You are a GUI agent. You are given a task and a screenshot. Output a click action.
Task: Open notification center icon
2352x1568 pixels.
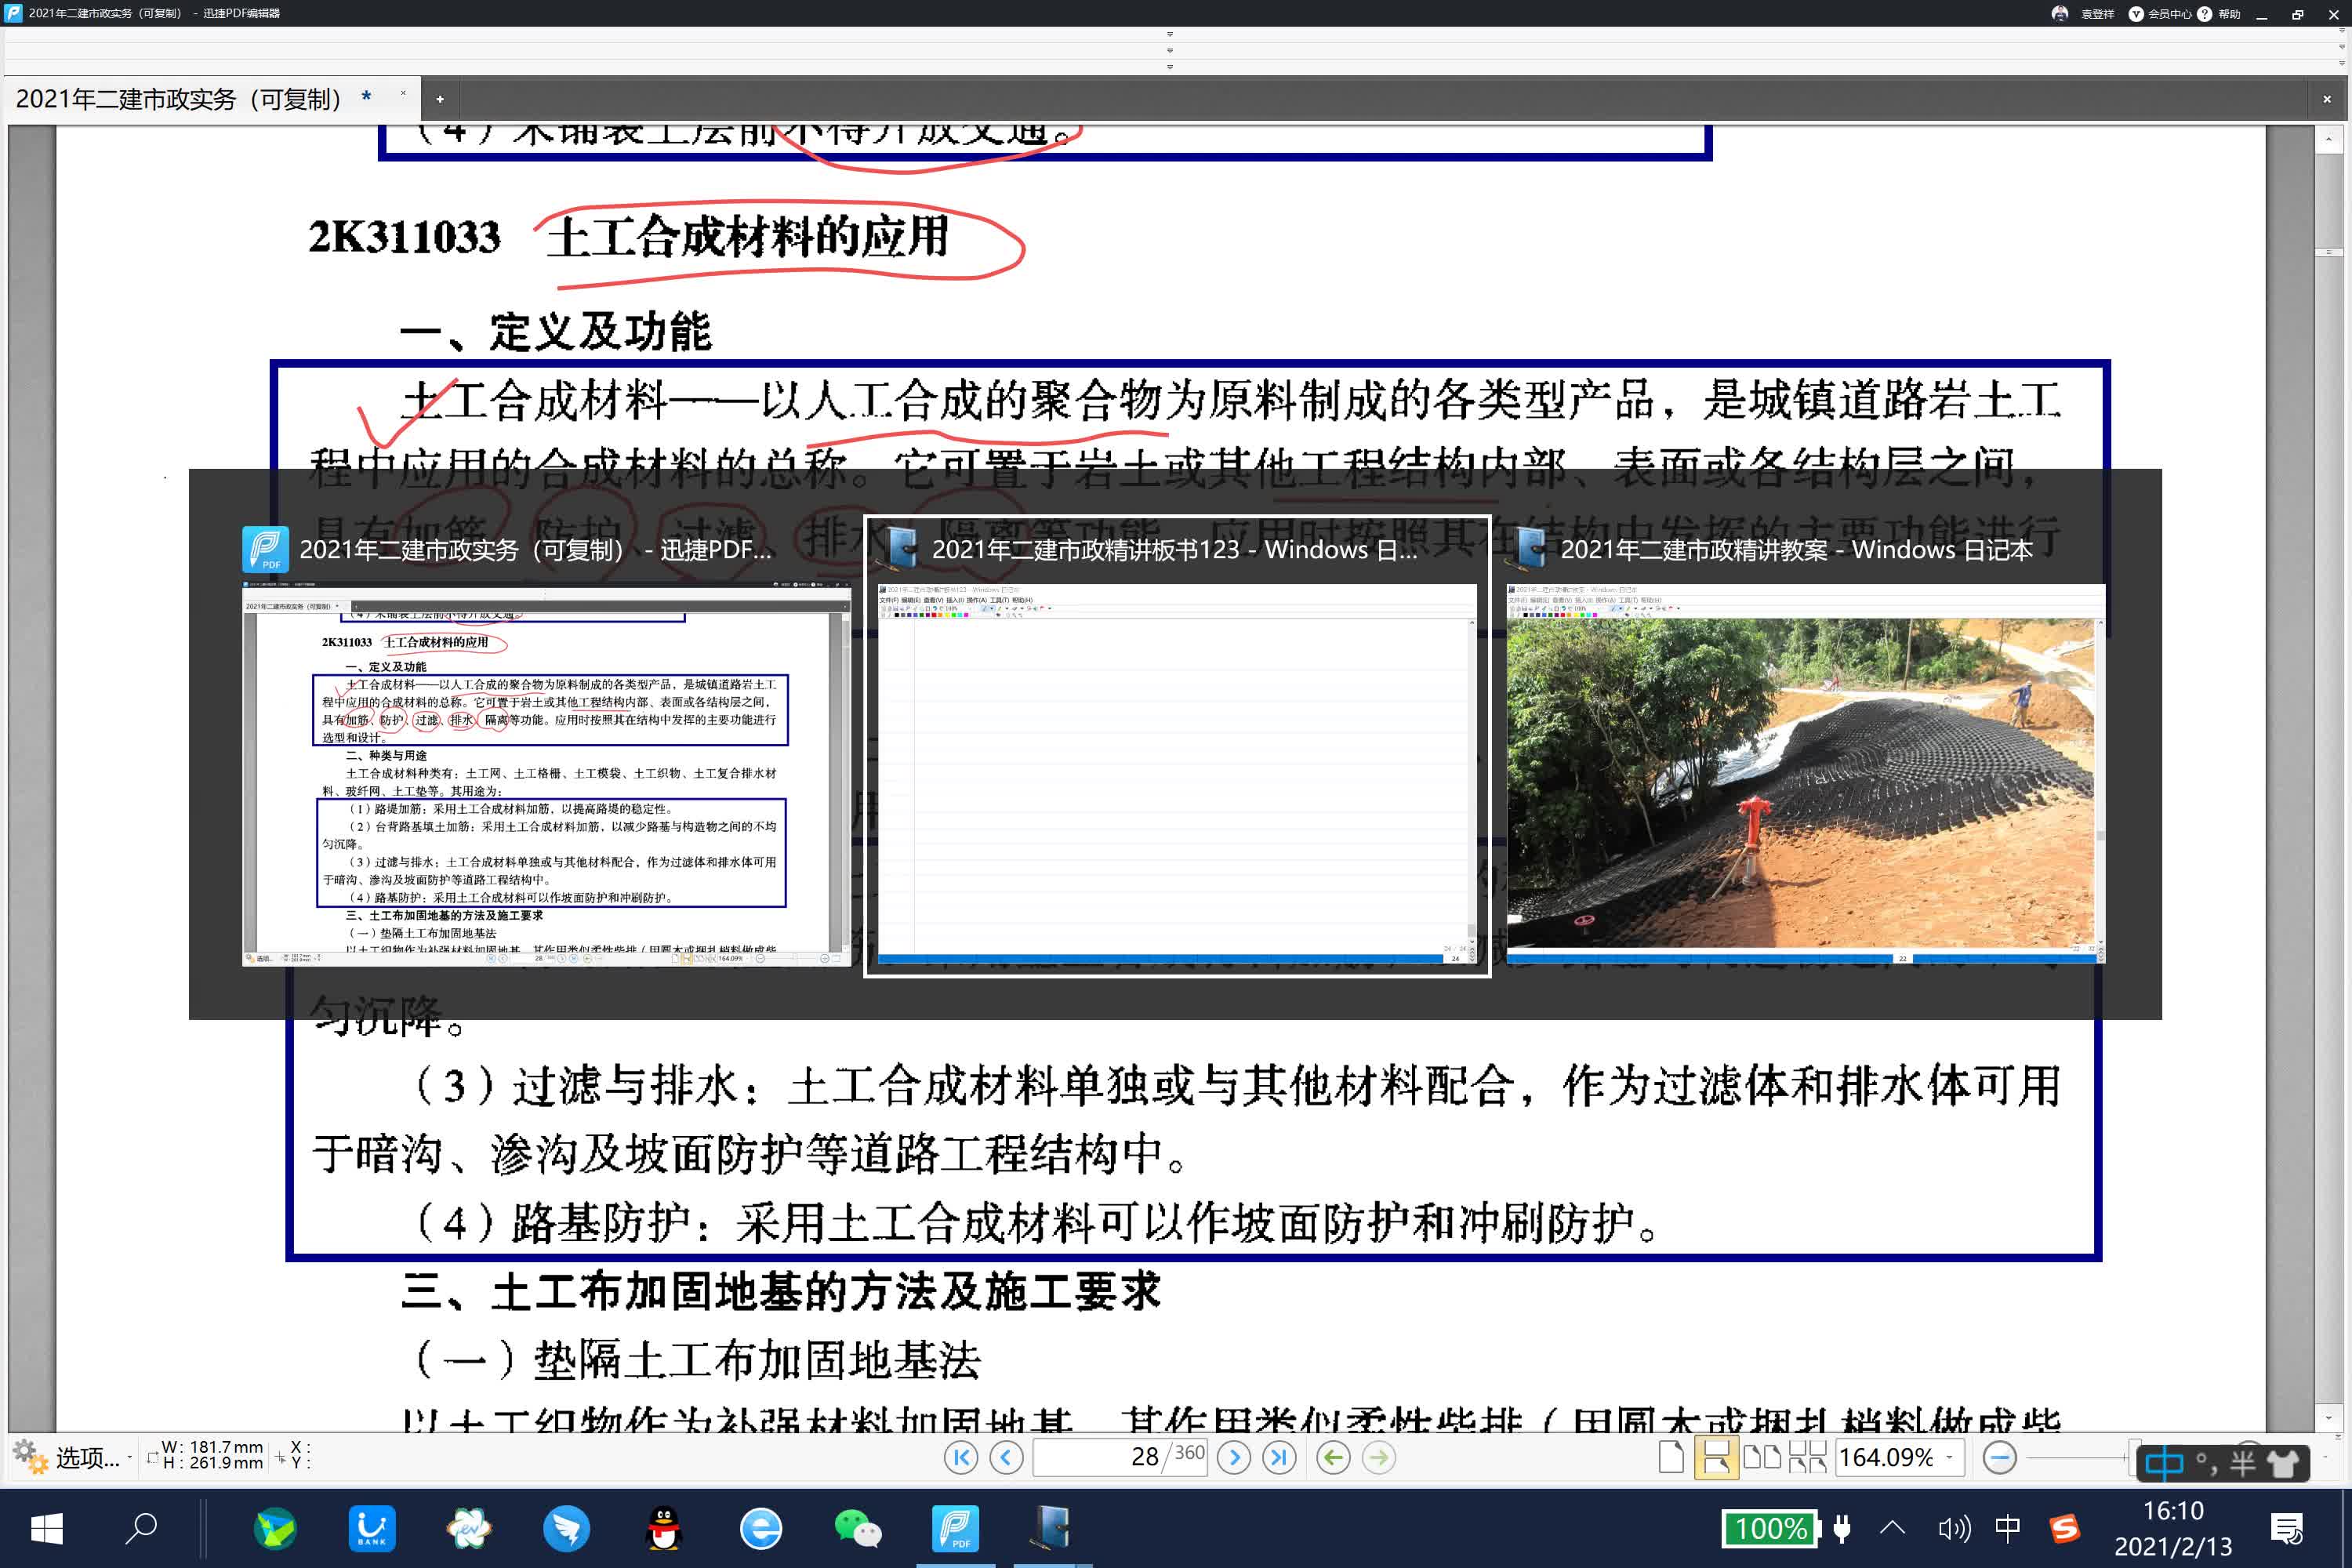[x=2287, y=1528]
